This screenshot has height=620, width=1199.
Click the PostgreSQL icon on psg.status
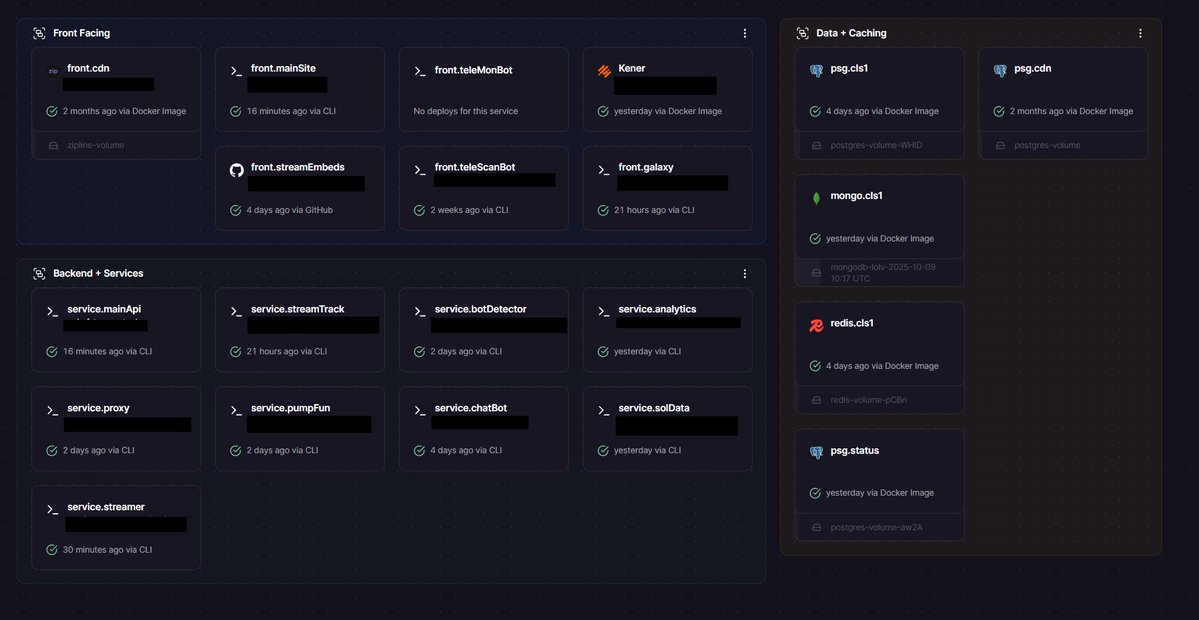[815, 452]
